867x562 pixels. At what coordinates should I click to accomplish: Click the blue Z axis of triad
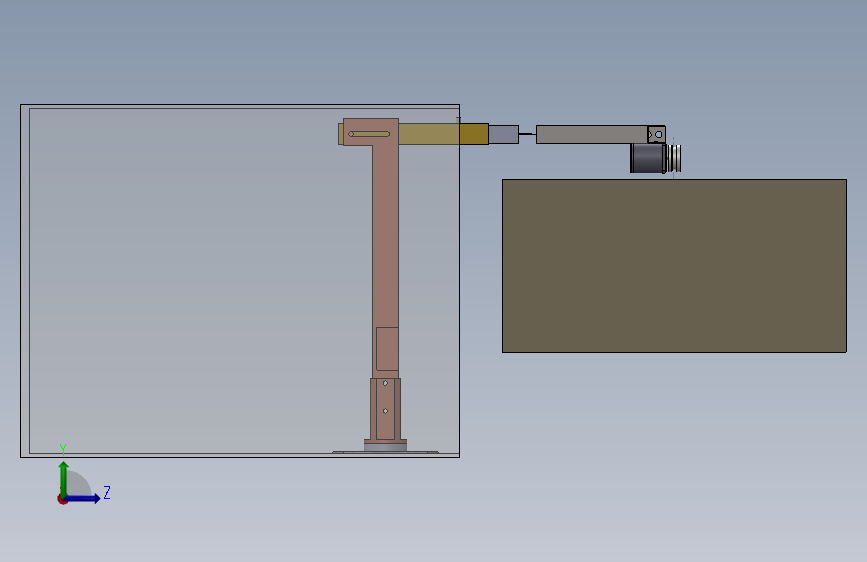(x=84, y=498)
